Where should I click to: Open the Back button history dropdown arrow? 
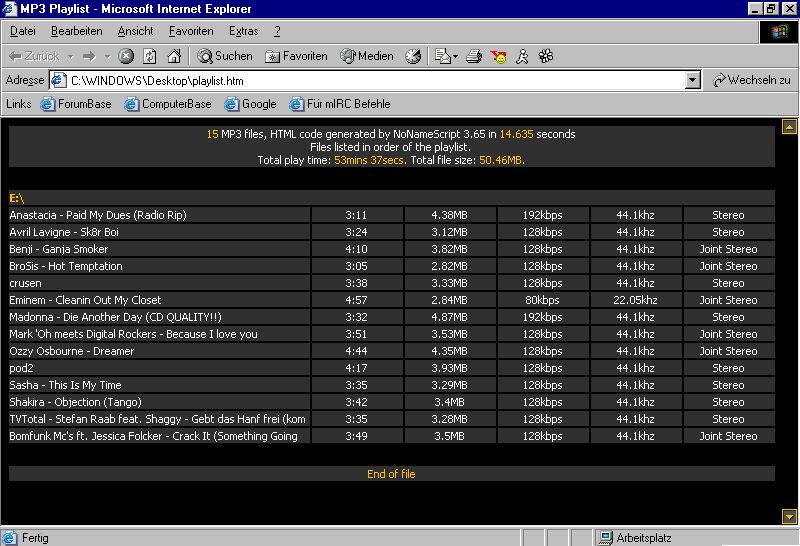pyautogui.click(x=71, y=56)
